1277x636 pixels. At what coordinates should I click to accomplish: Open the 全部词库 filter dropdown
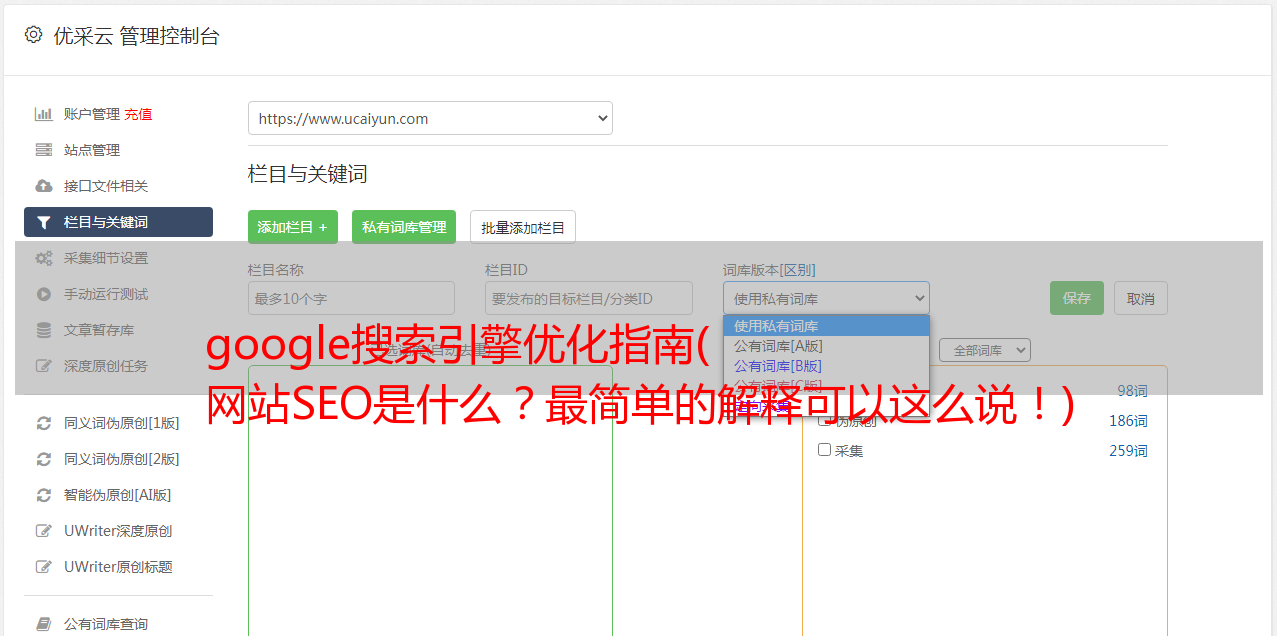985,350
